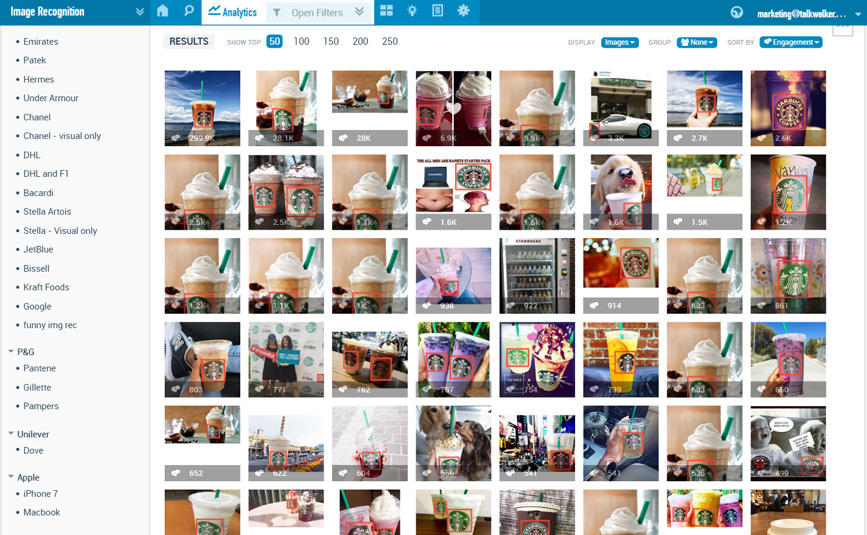This screenshot has height=535, width=867.
Task: Expand the filters double chevron
Action: coord(359,12)
